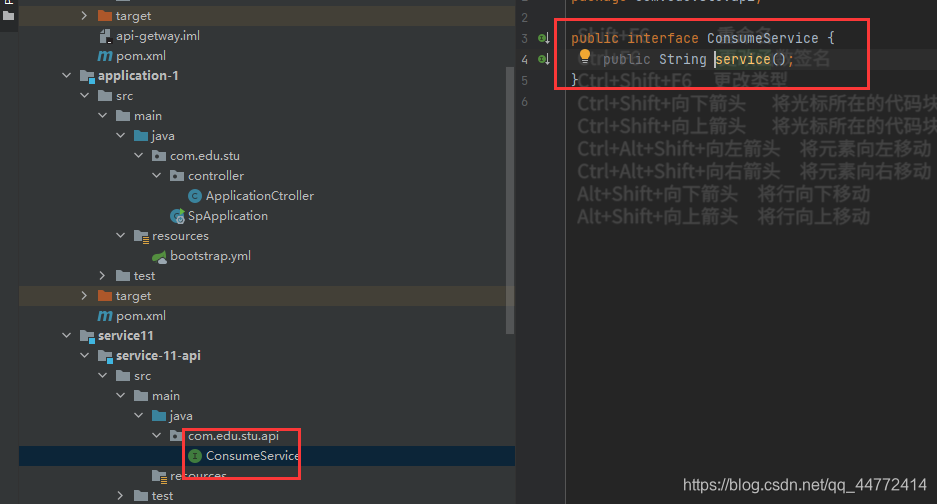Image resolution: width=937 pixels, height=504 pixels.
Task: Open the ConsumeService interface in tree
Action: [x=252, y=456]
